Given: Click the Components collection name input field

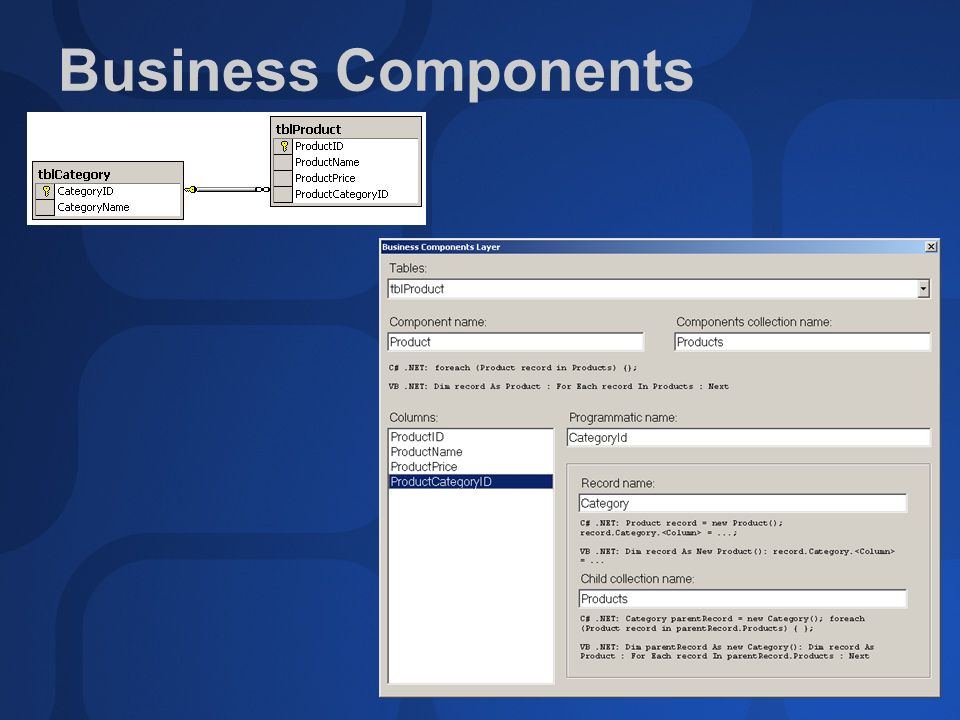Looking at the screenshot, I should coord(802,342).
